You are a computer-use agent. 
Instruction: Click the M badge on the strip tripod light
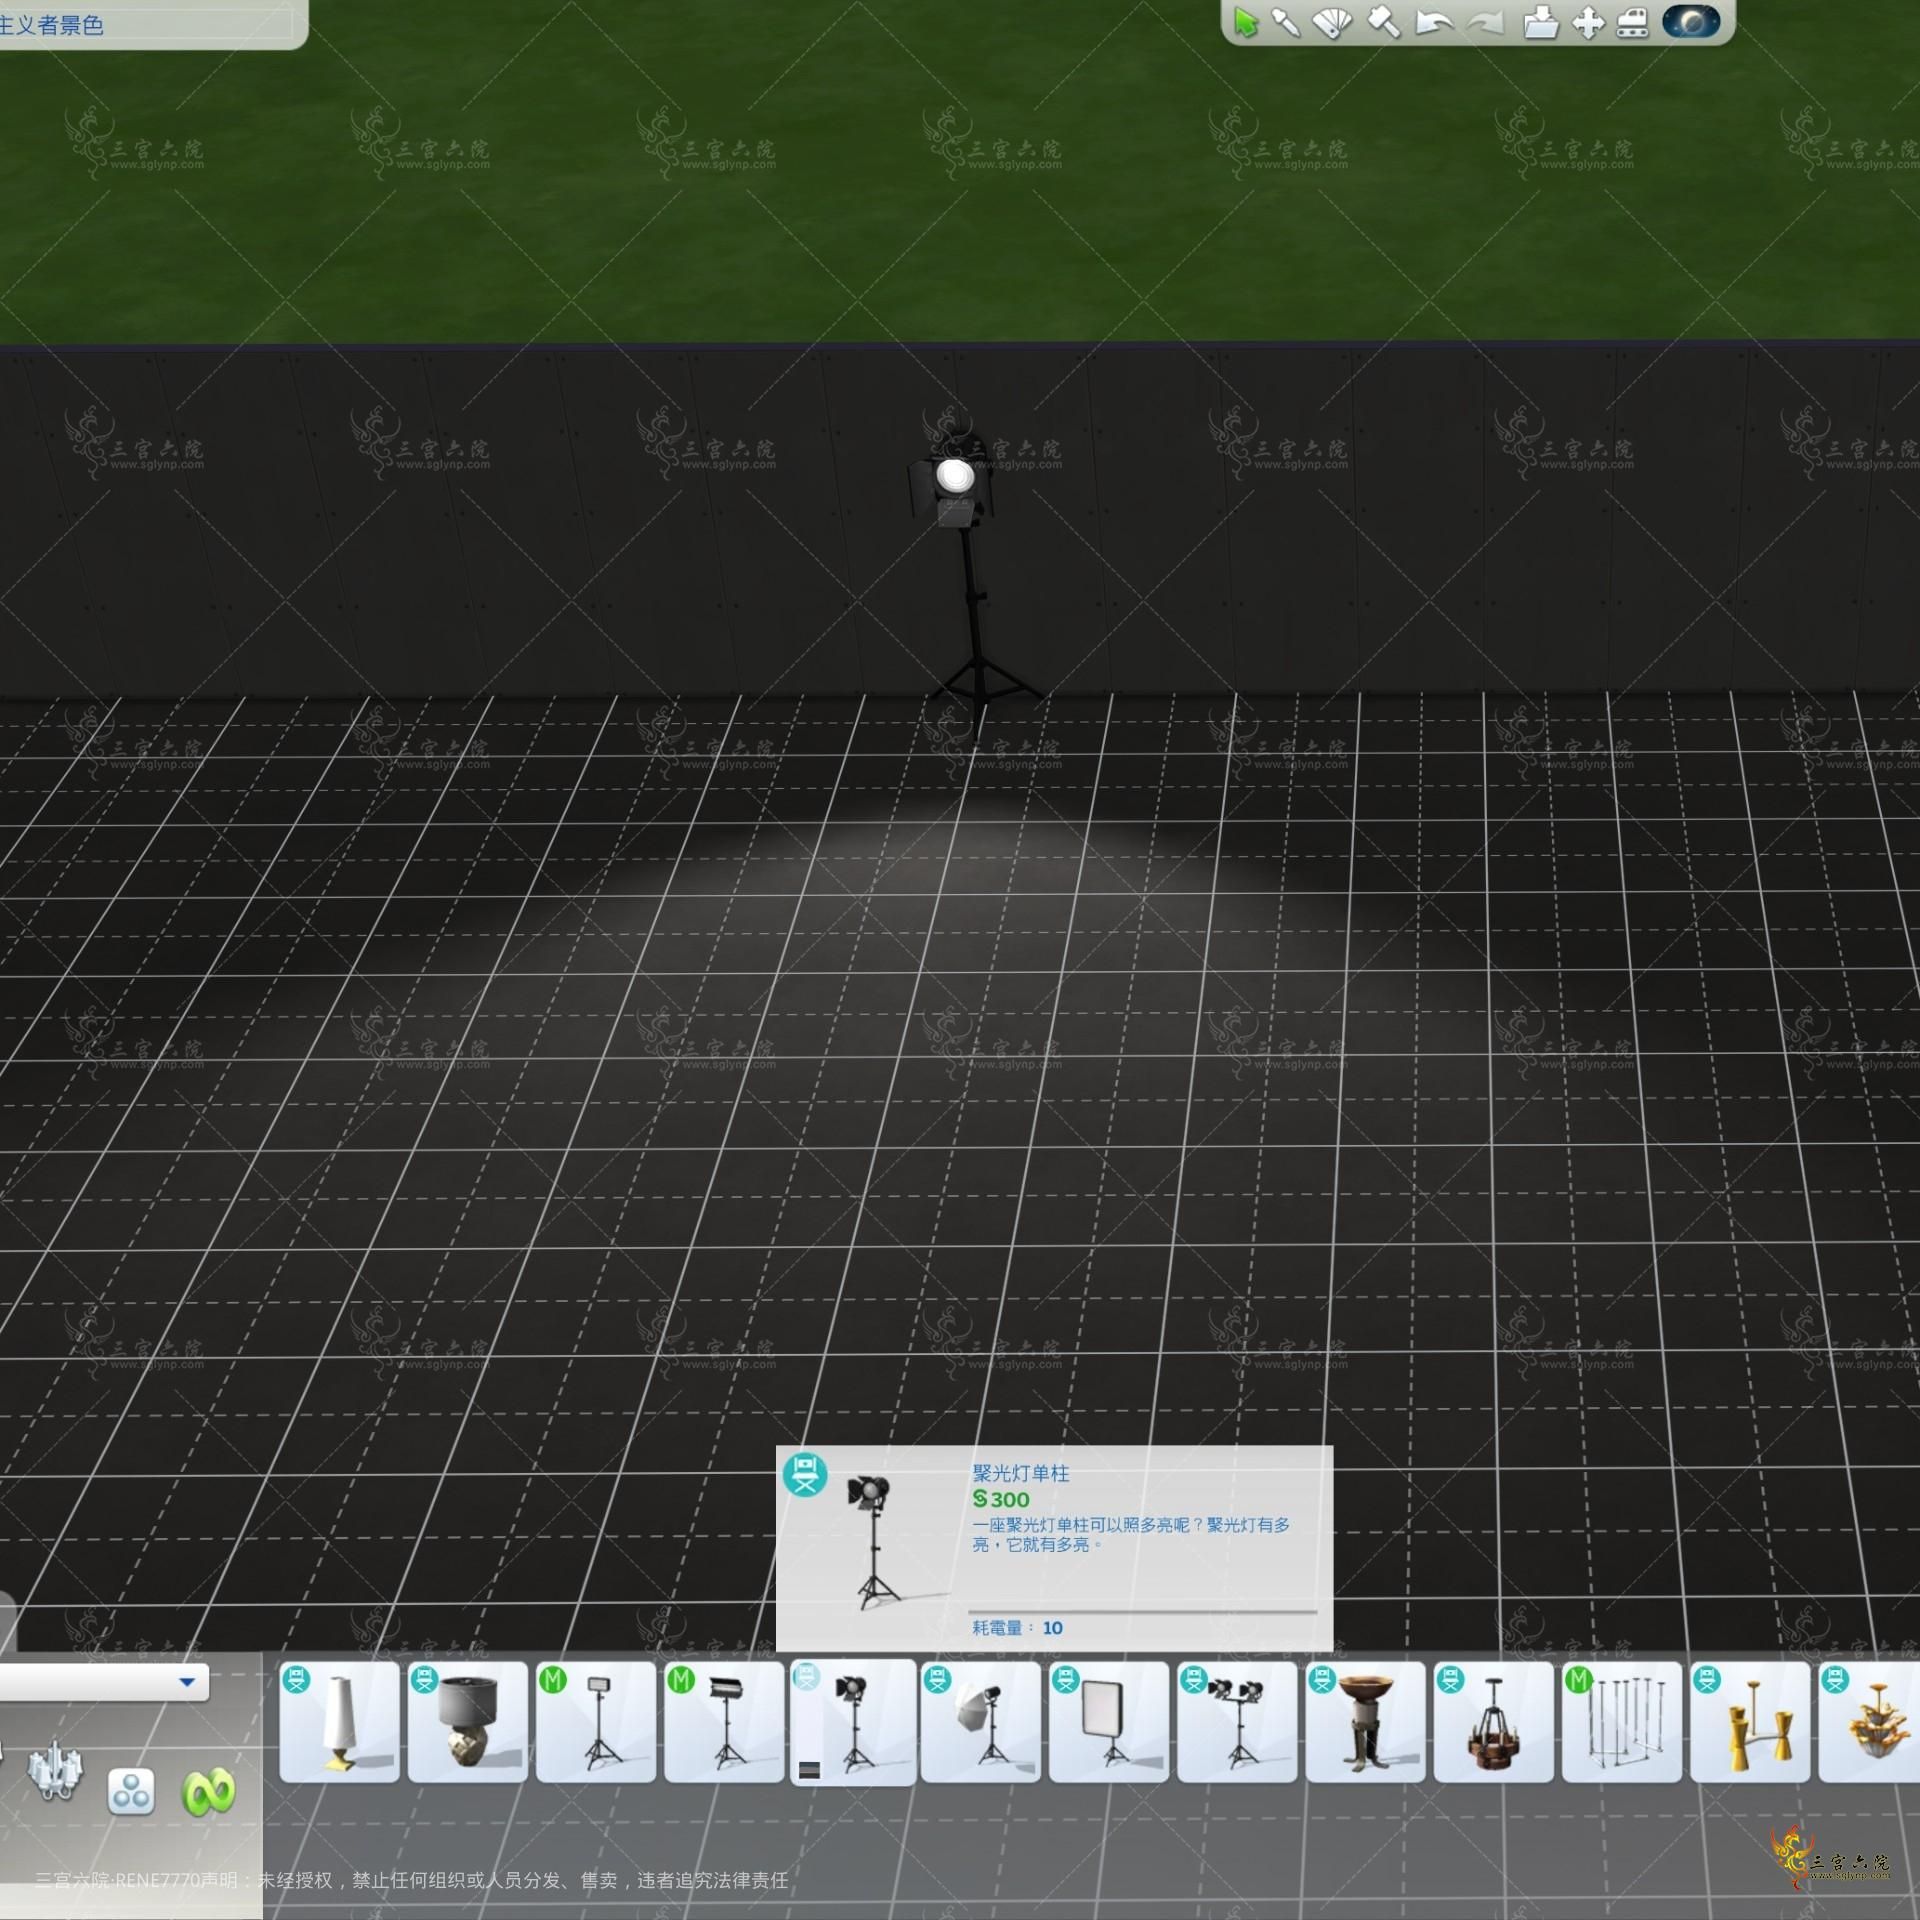click(x=681, y=1680)
